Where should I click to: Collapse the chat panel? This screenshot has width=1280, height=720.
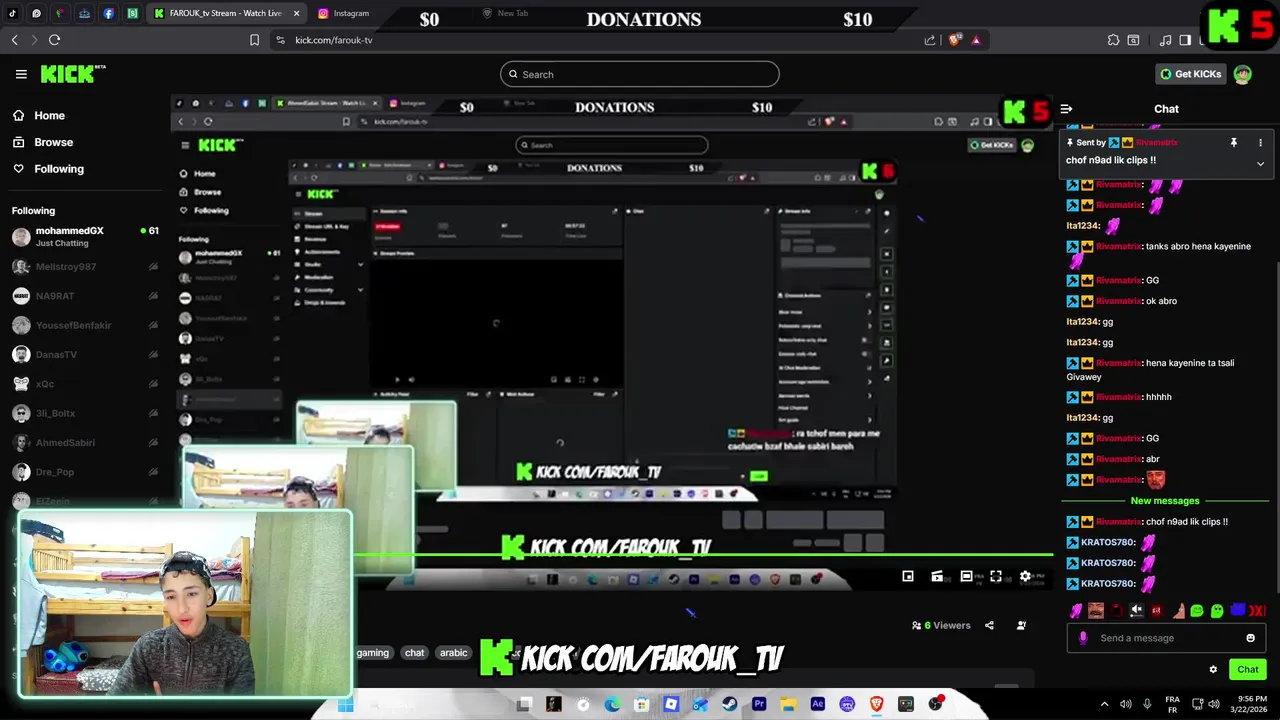(x=1066, y=109)
